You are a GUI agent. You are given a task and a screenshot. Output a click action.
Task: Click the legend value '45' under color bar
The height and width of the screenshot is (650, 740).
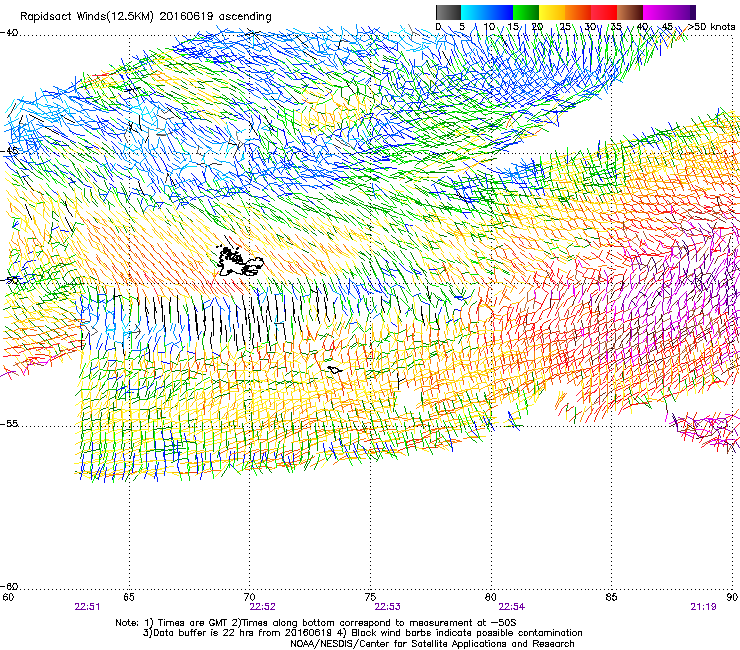pos(667,26)
